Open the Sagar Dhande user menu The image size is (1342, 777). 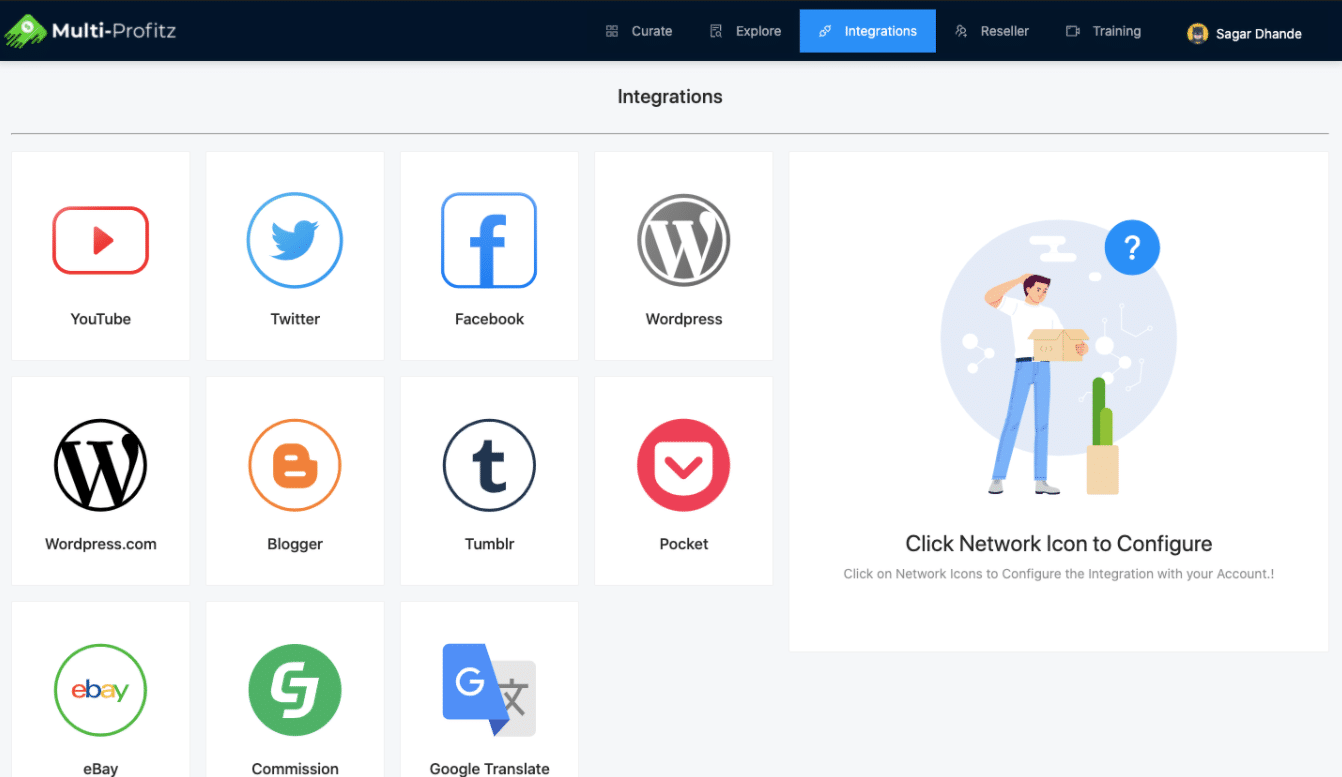tap(1244, 33)
